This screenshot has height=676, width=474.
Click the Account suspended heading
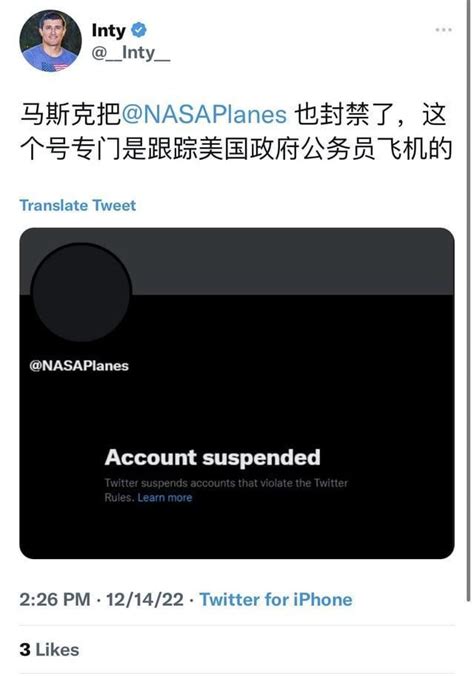point(212,457)
